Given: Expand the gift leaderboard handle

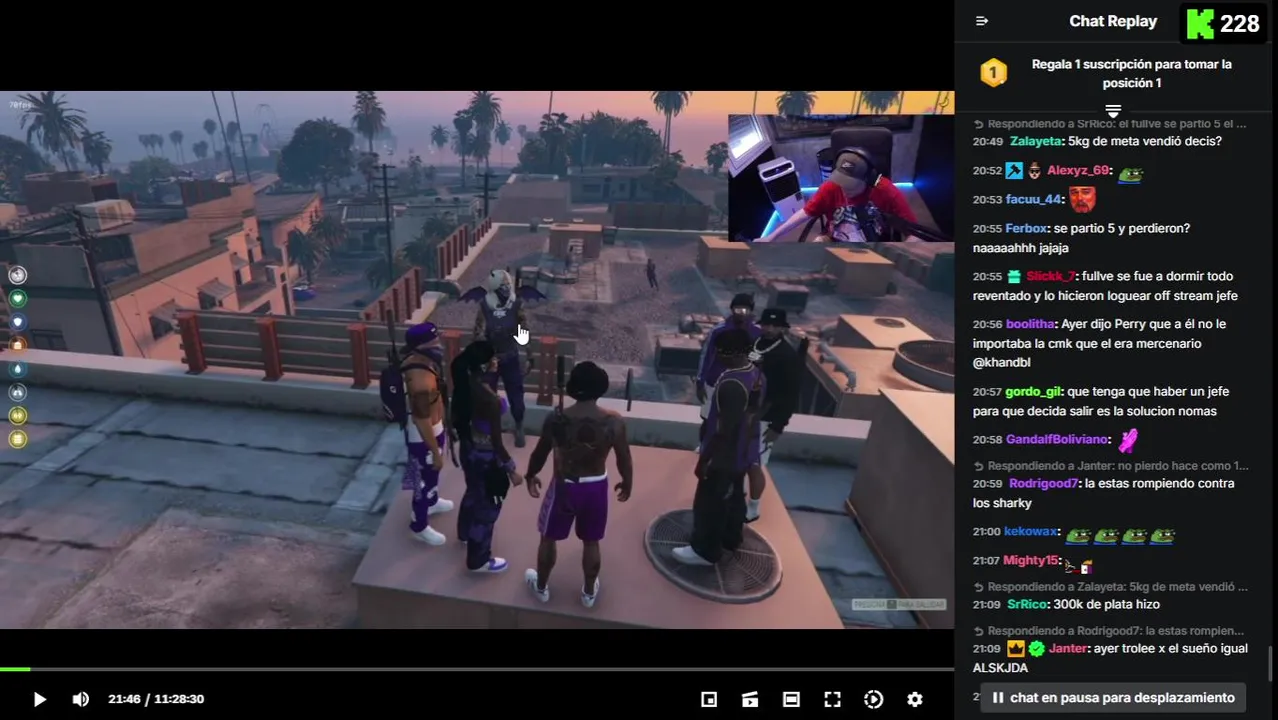Looking at the screenshot, I should click(1113, 109).
